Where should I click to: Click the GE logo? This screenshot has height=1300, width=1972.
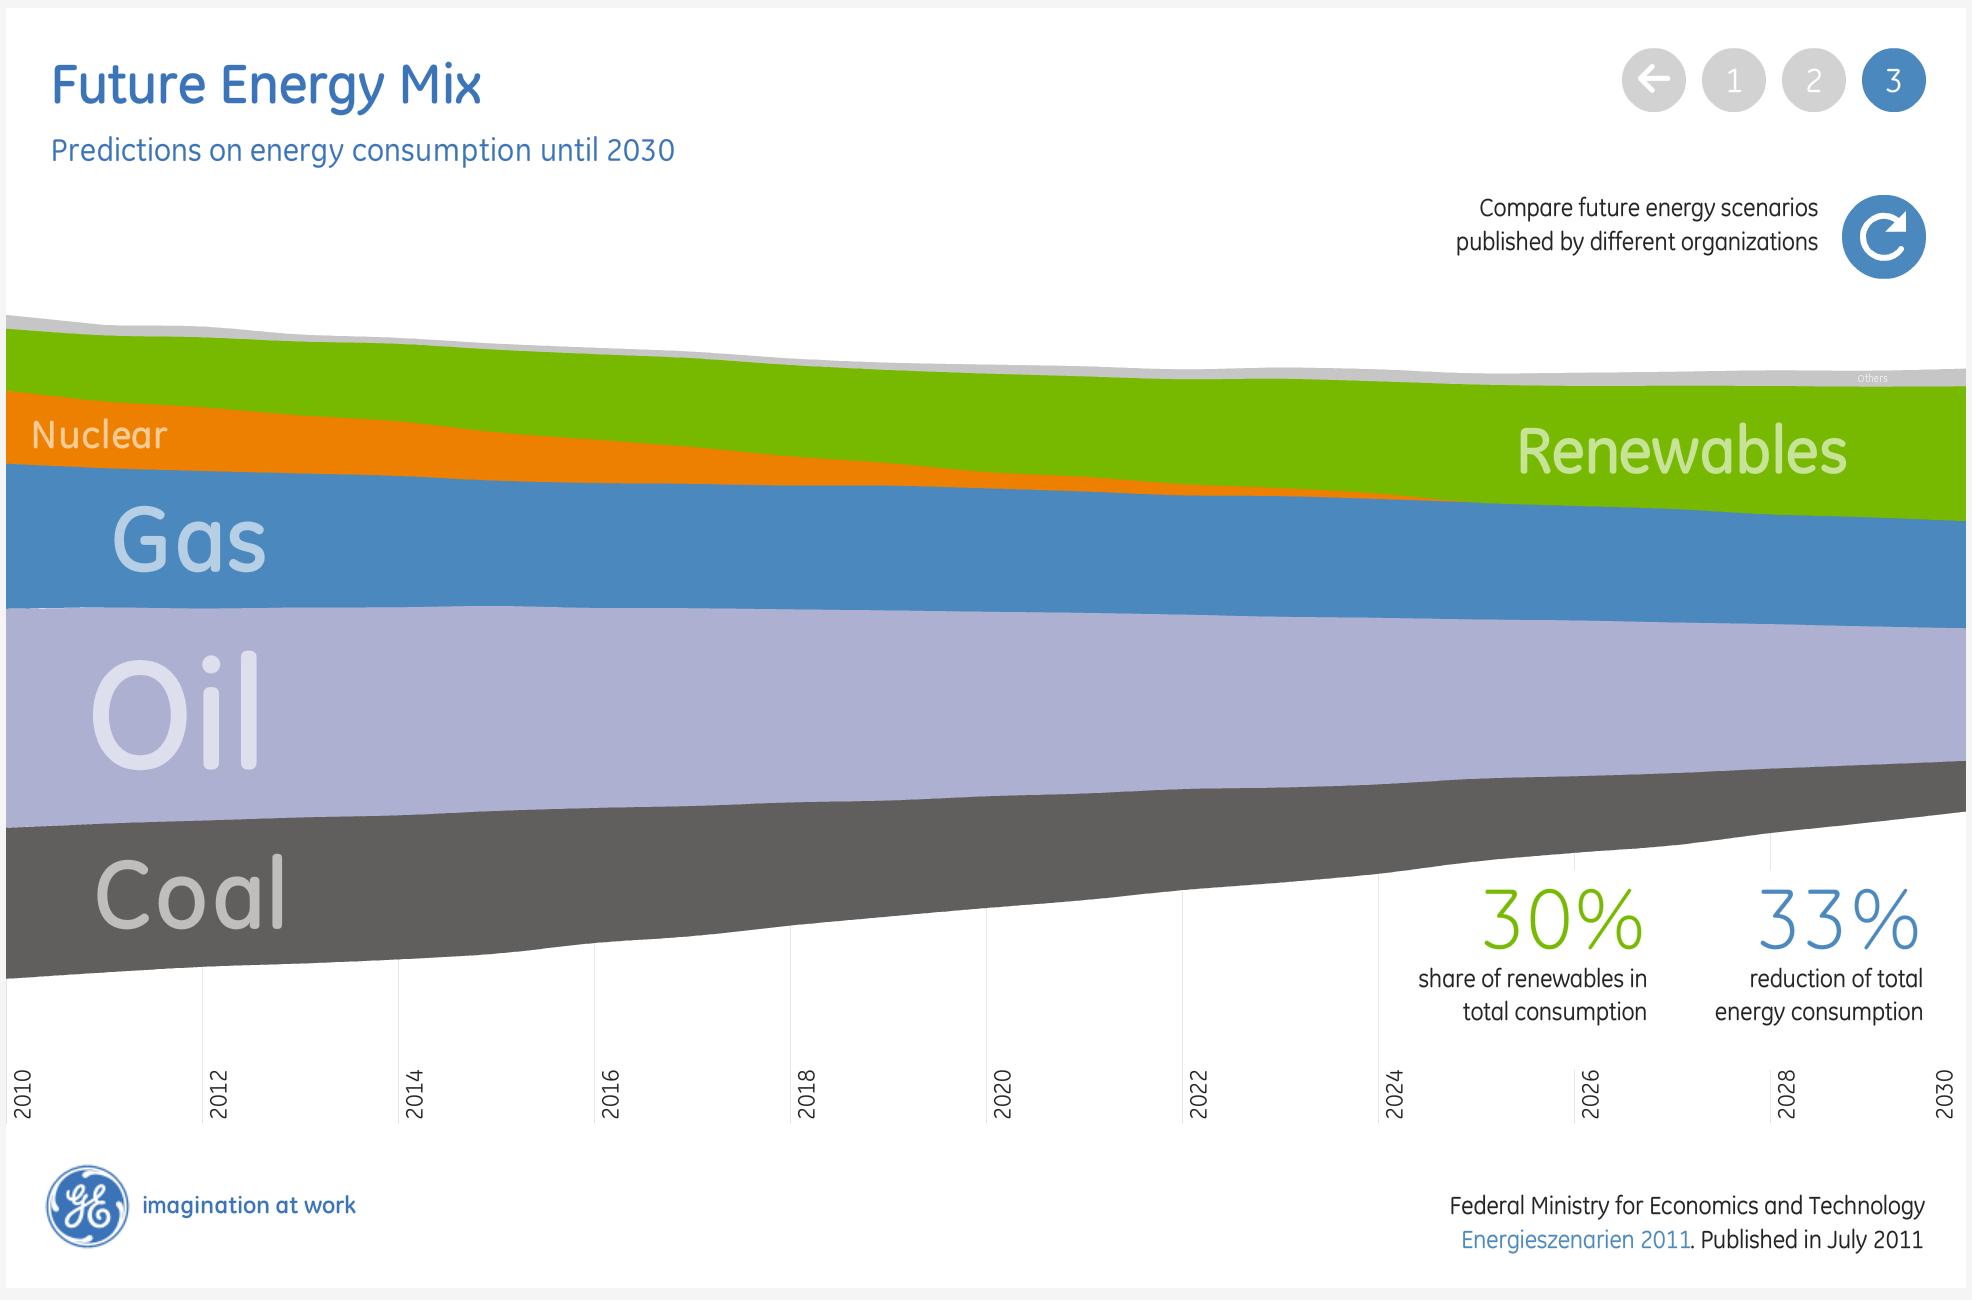click(x=87, y=1206)
